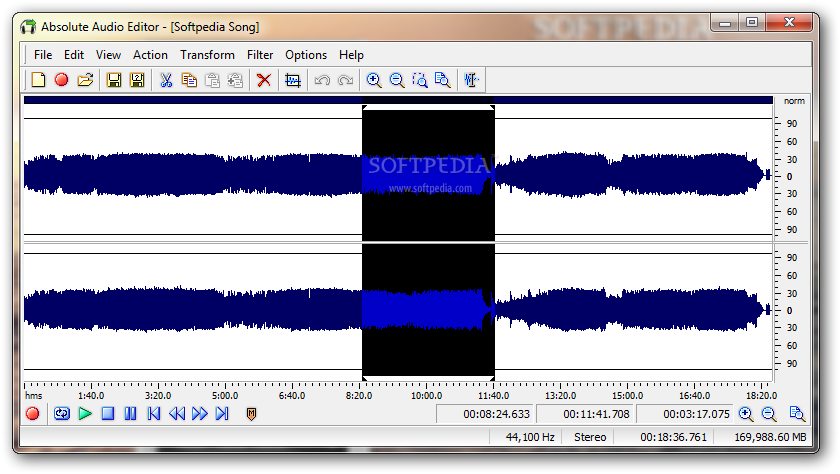Open the View menu

pos(108,55)
